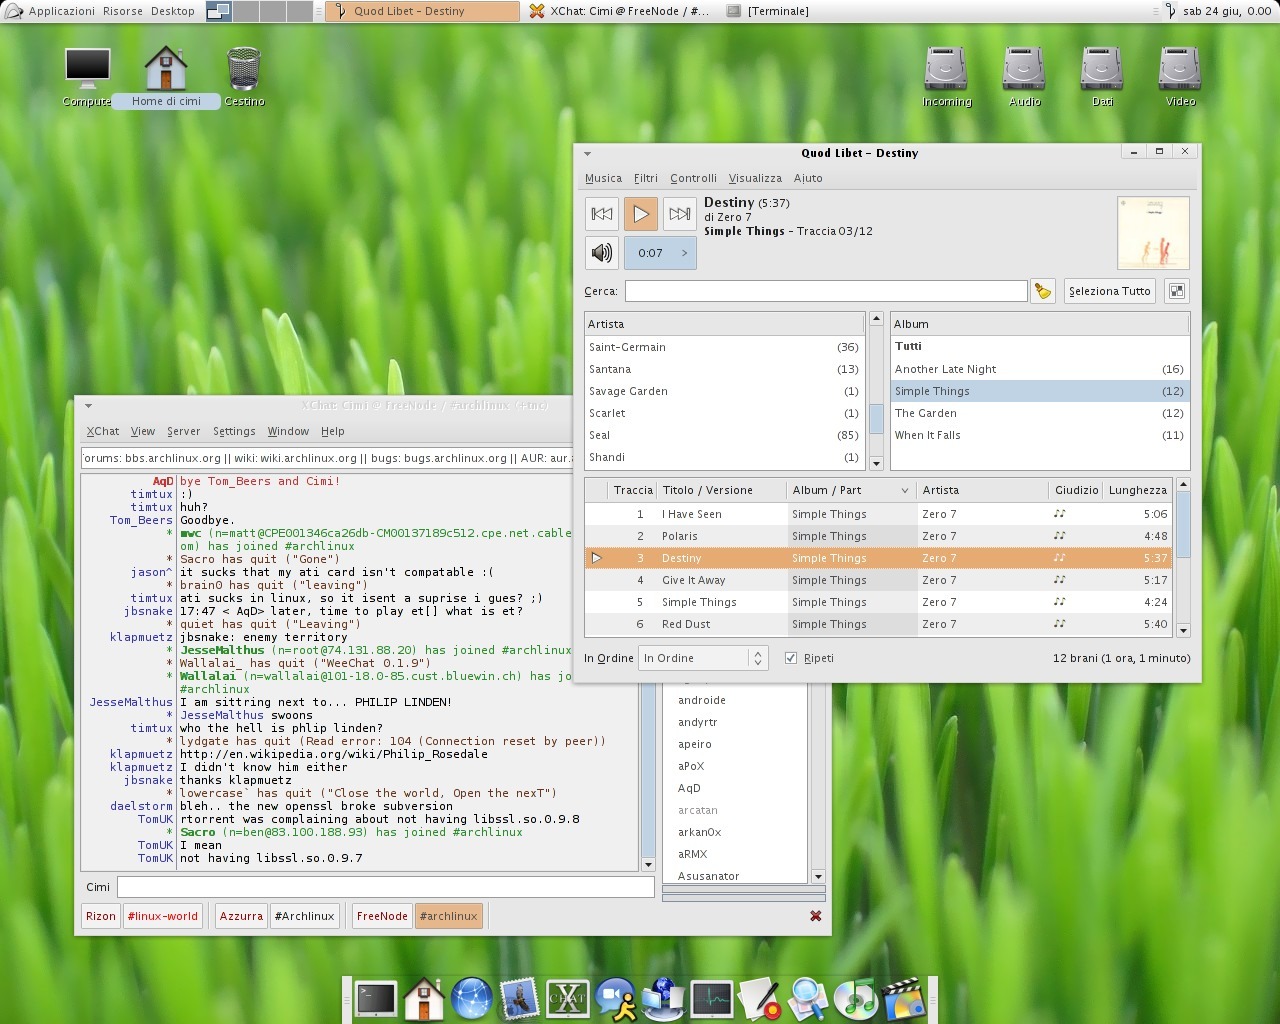Select the track Red Dust
This screenshot has width=1280, height=1024.
coord(879,624)
